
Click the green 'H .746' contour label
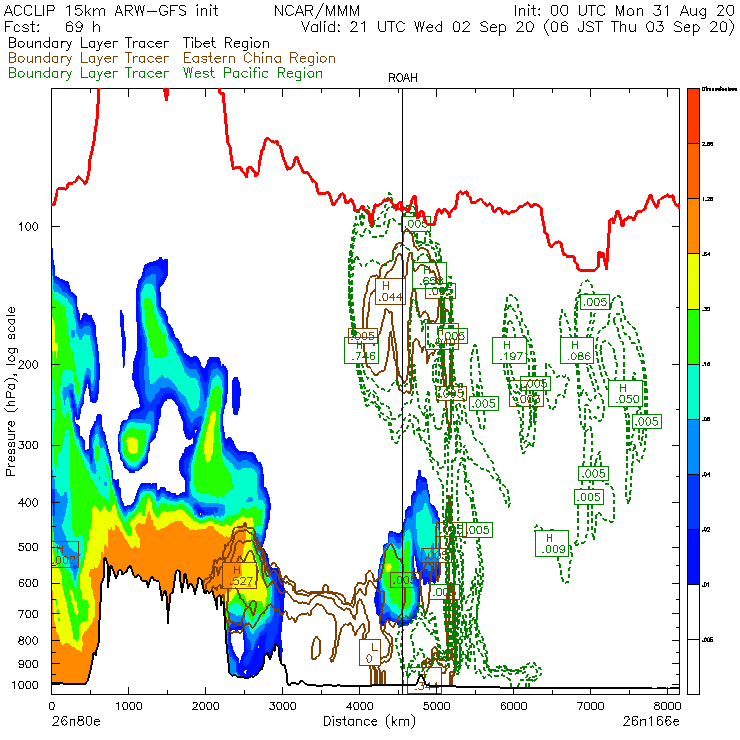pyautogui.click(x=362, y=351)
